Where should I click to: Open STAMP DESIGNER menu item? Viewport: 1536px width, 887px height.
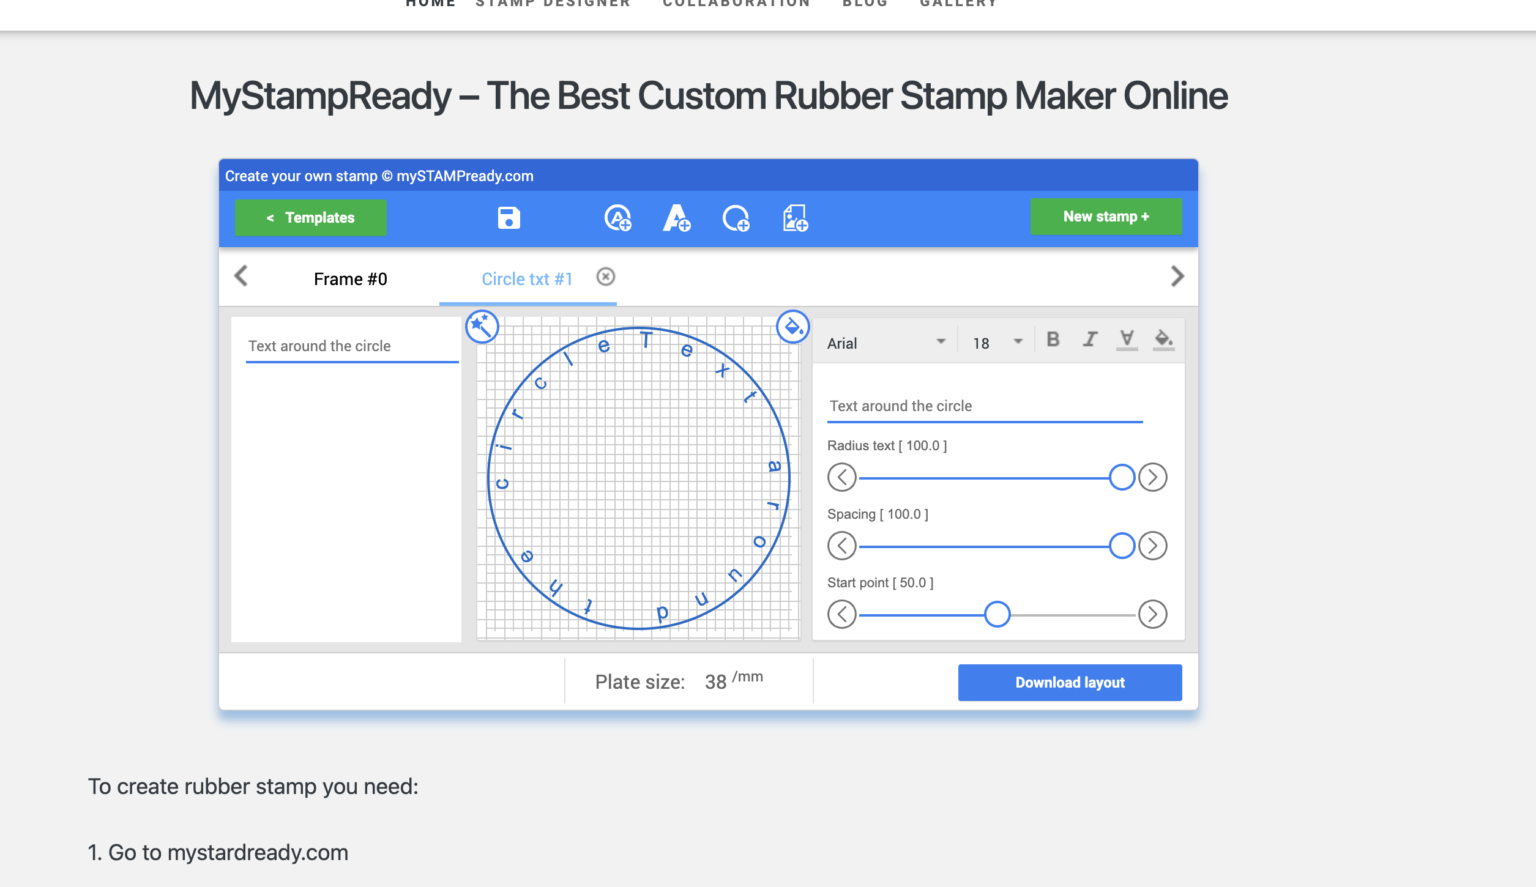[x=553, y=3]
